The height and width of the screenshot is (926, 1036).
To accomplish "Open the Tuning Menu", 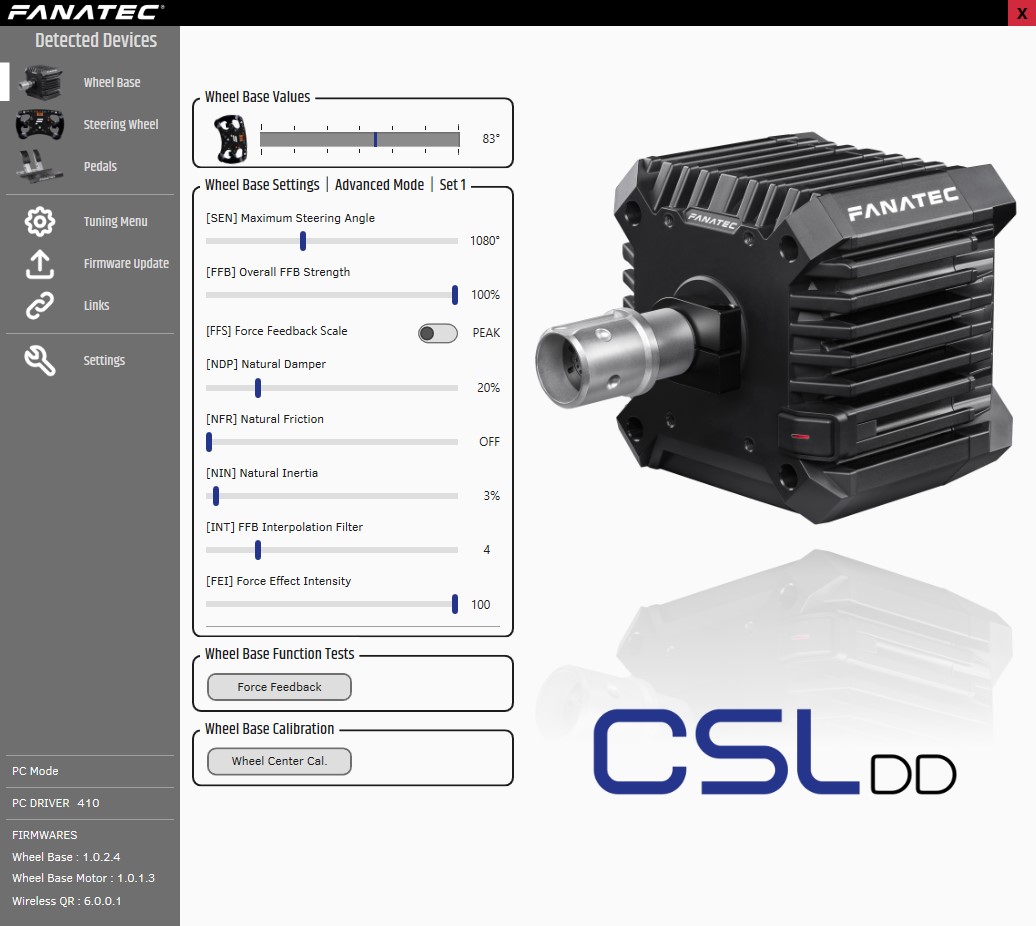I will (115, 221).
